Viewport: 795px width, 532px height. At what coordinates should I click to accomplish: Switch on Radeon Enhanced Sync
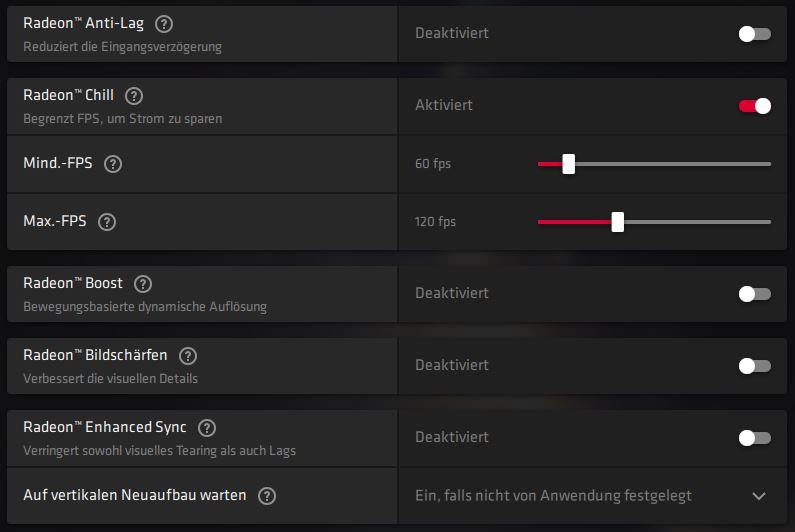pyautogui.click(x=754, y=438)
